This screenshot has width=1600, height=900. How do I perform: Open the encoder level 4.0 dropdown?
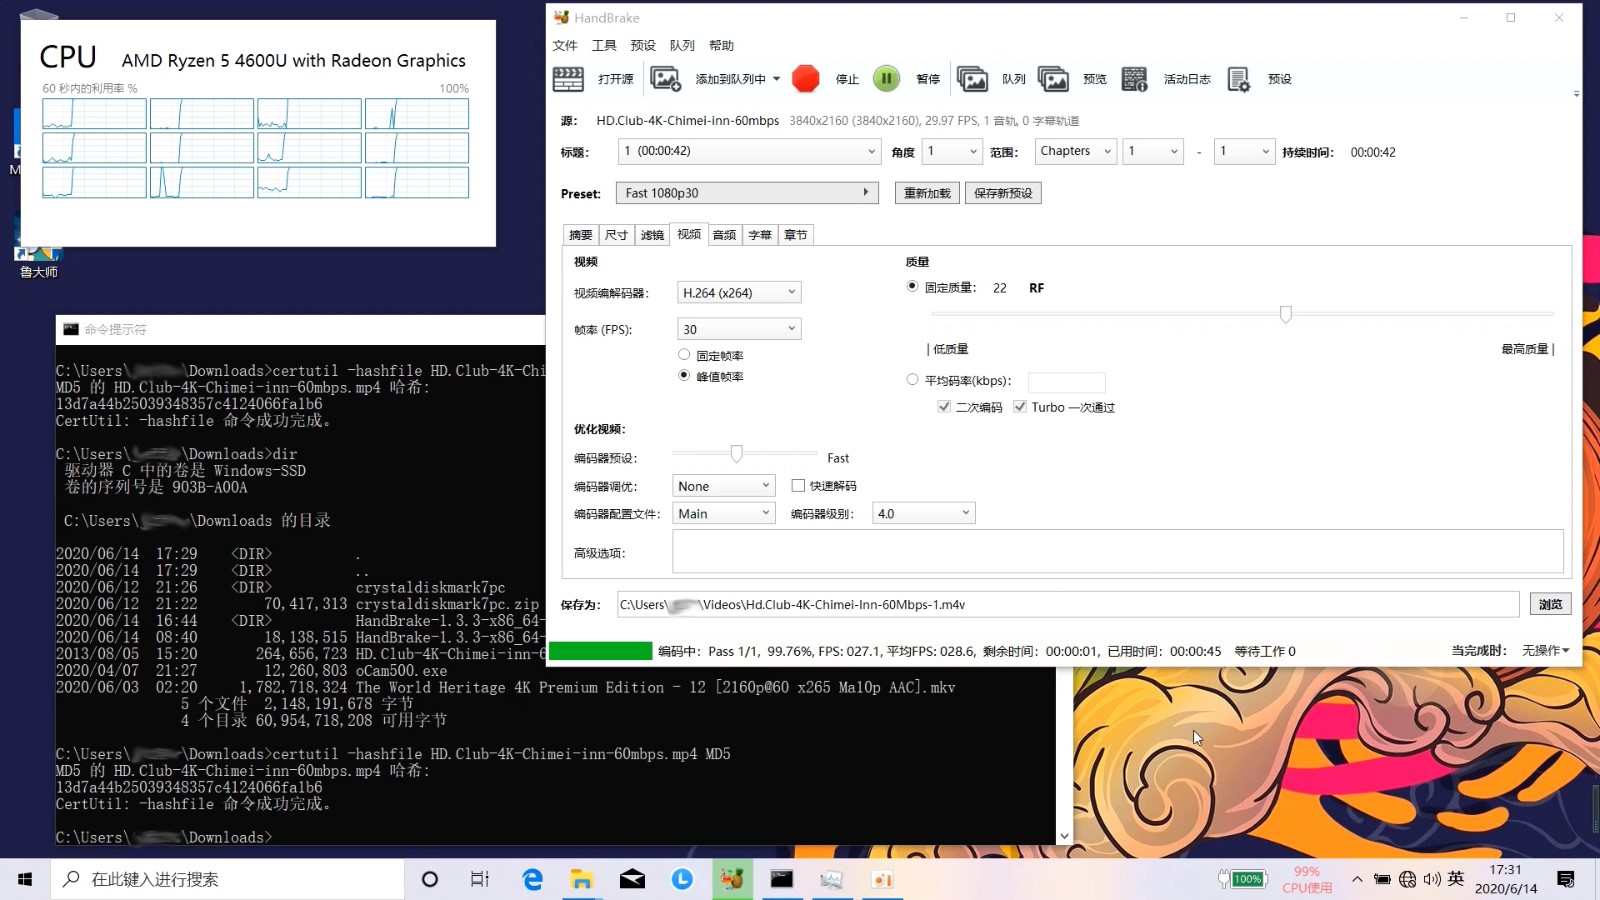click(923, 514)
